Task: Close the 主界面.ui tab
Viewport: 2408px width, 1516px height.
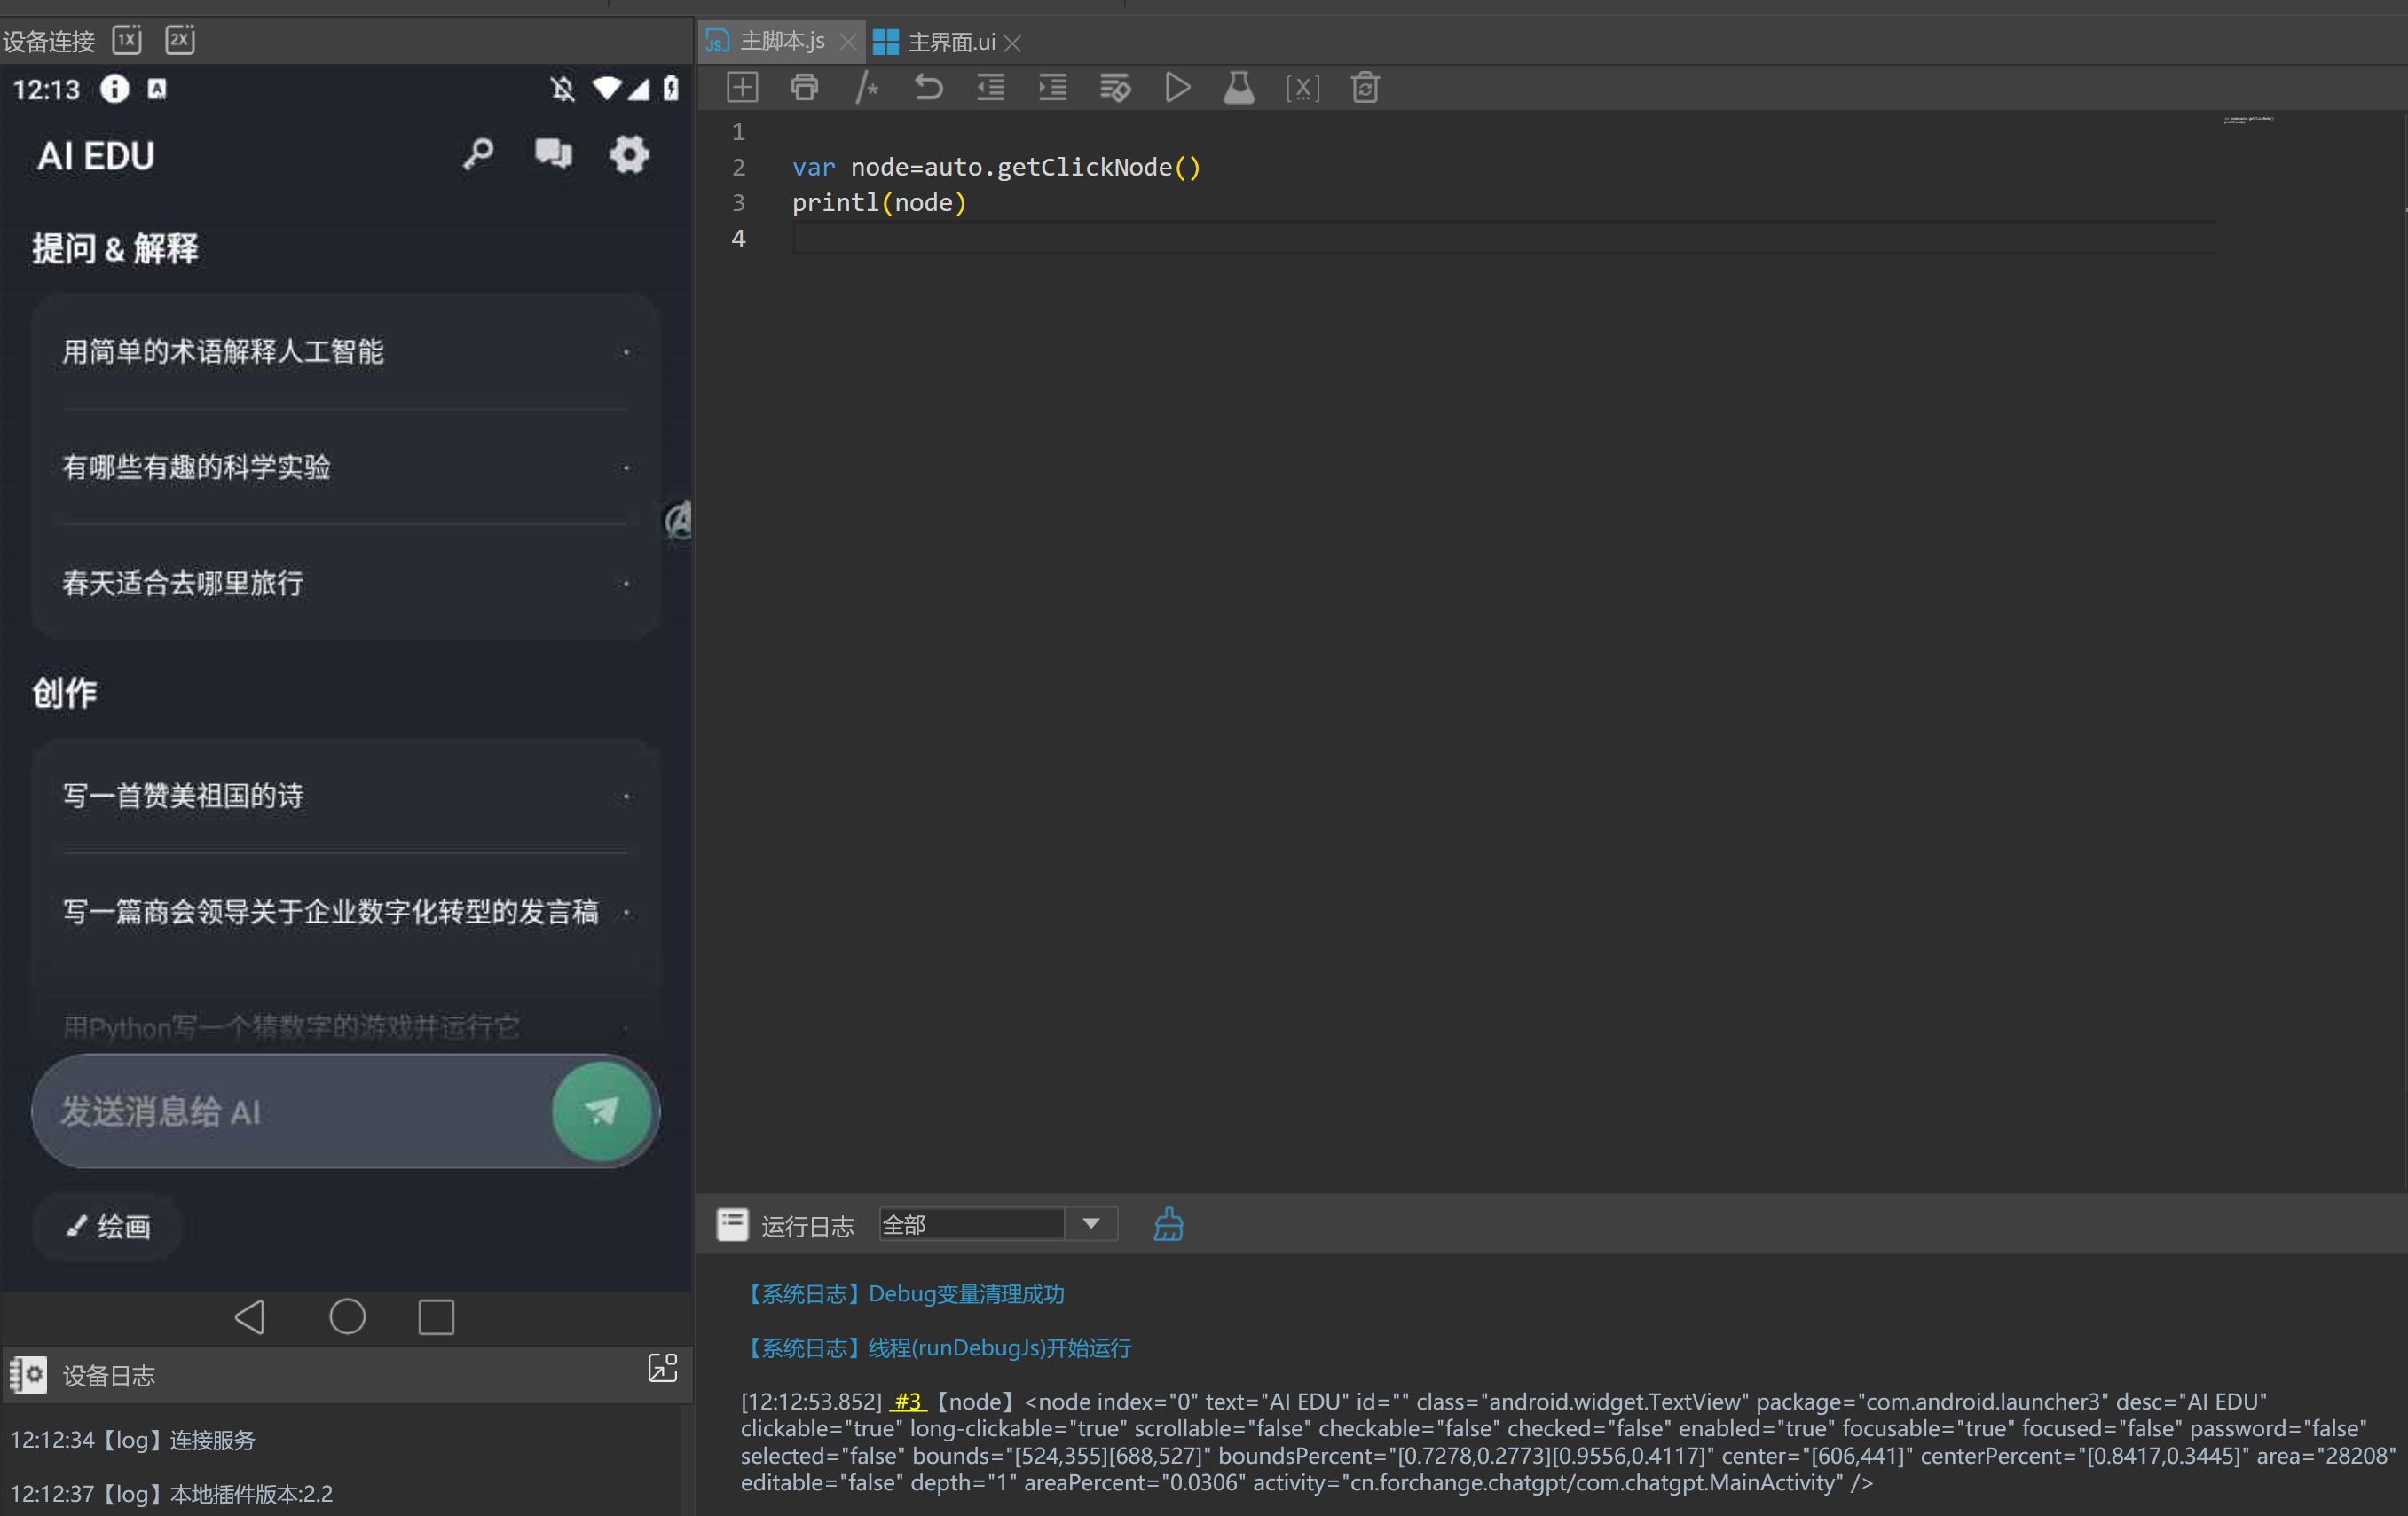Action: [x=1013, y=43]
